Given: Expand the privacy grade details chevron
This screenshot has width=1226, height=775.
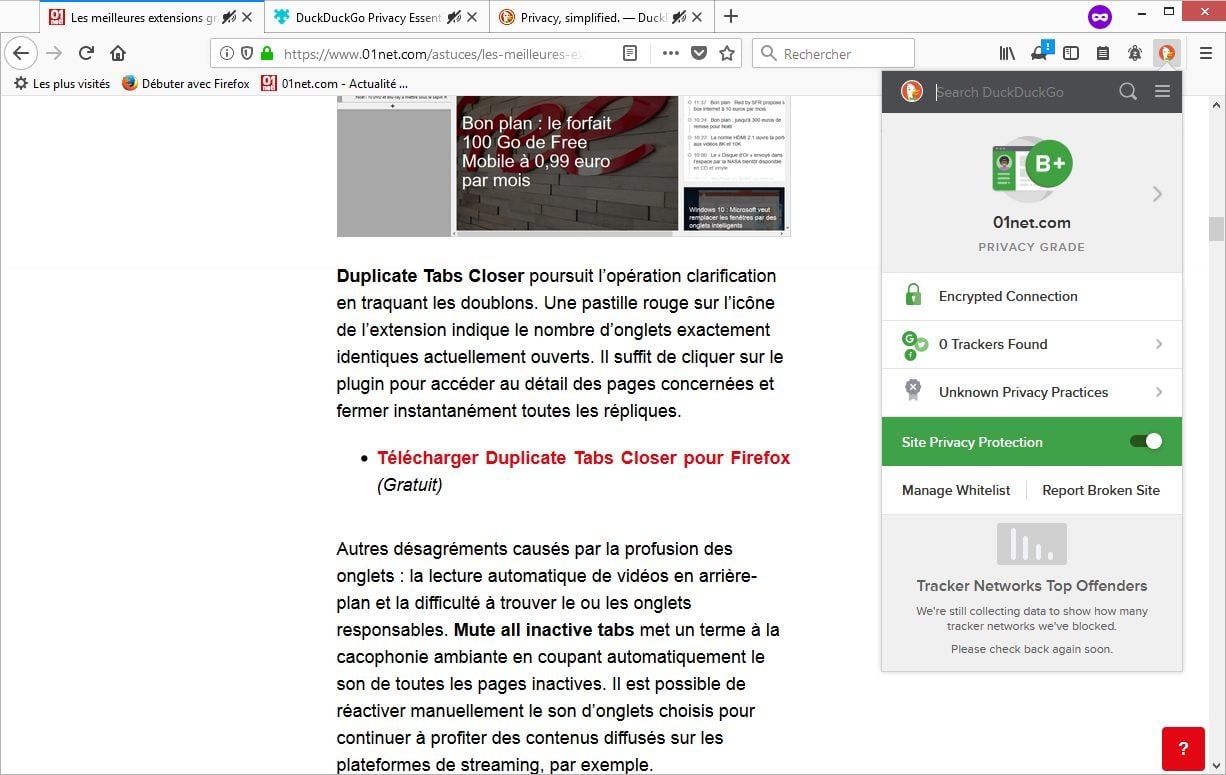Looking at the screenshot, I should pos(1157,194).
